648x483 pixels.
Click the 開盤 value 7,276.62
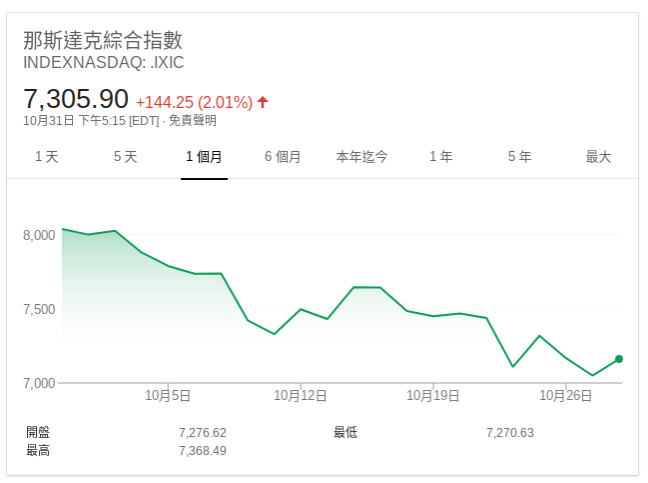[x=202, y=433]
